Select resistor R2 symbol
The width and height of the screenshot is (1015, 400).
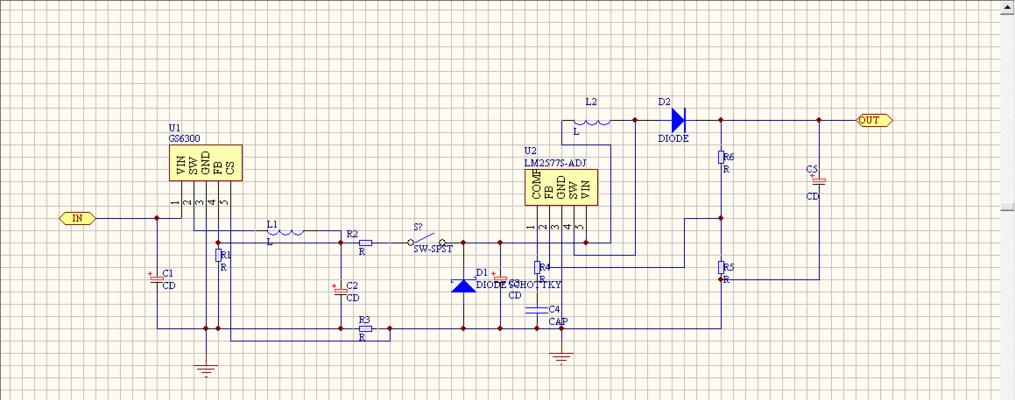365,243
